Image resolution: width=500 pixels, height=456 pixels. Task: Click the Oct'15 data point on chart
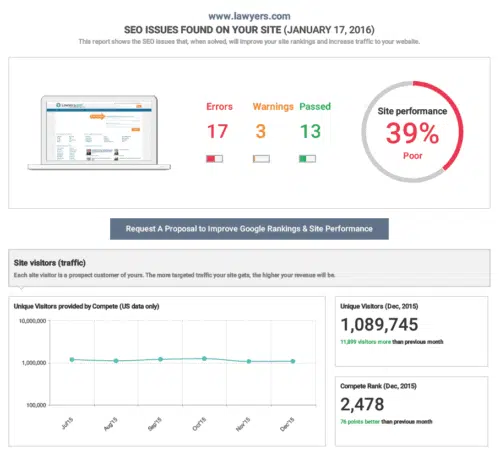tap(204, 358)
